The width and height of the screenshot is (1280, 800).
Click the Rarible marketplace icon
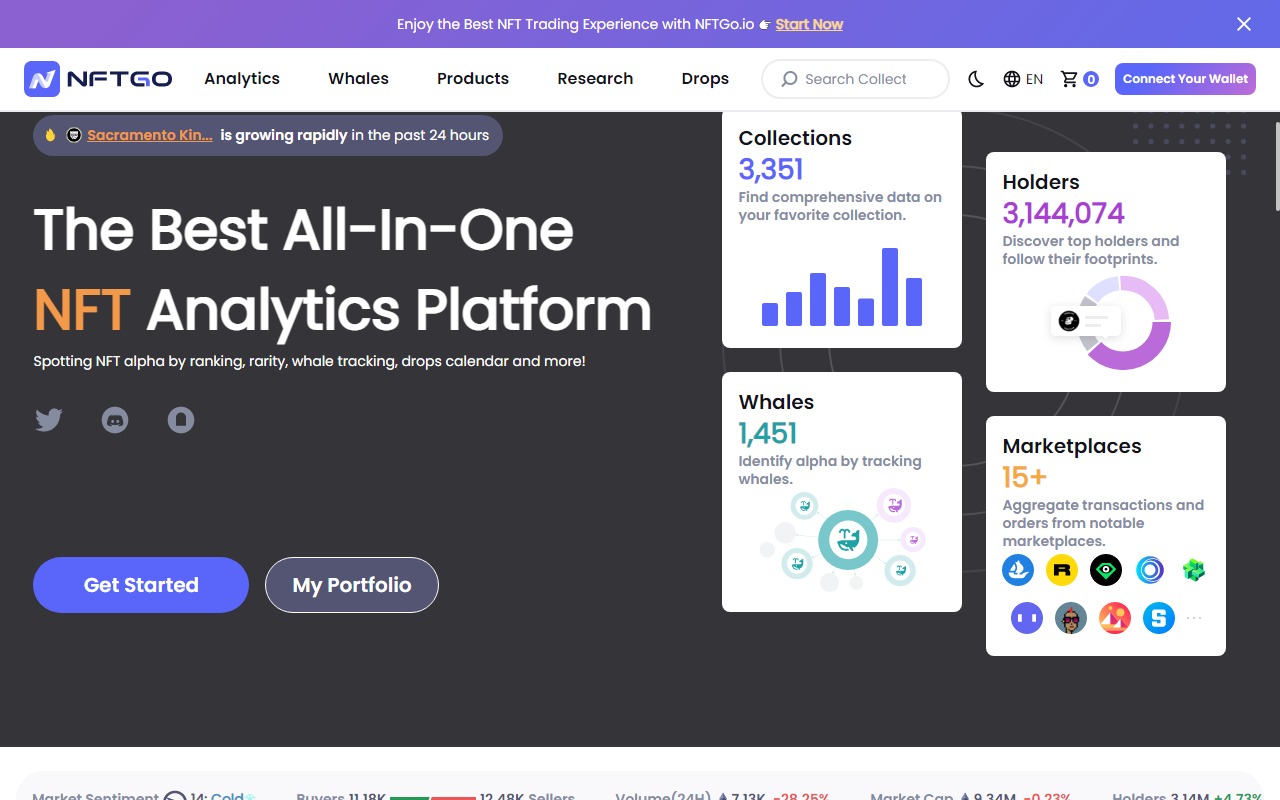(x=1062, y=569)
